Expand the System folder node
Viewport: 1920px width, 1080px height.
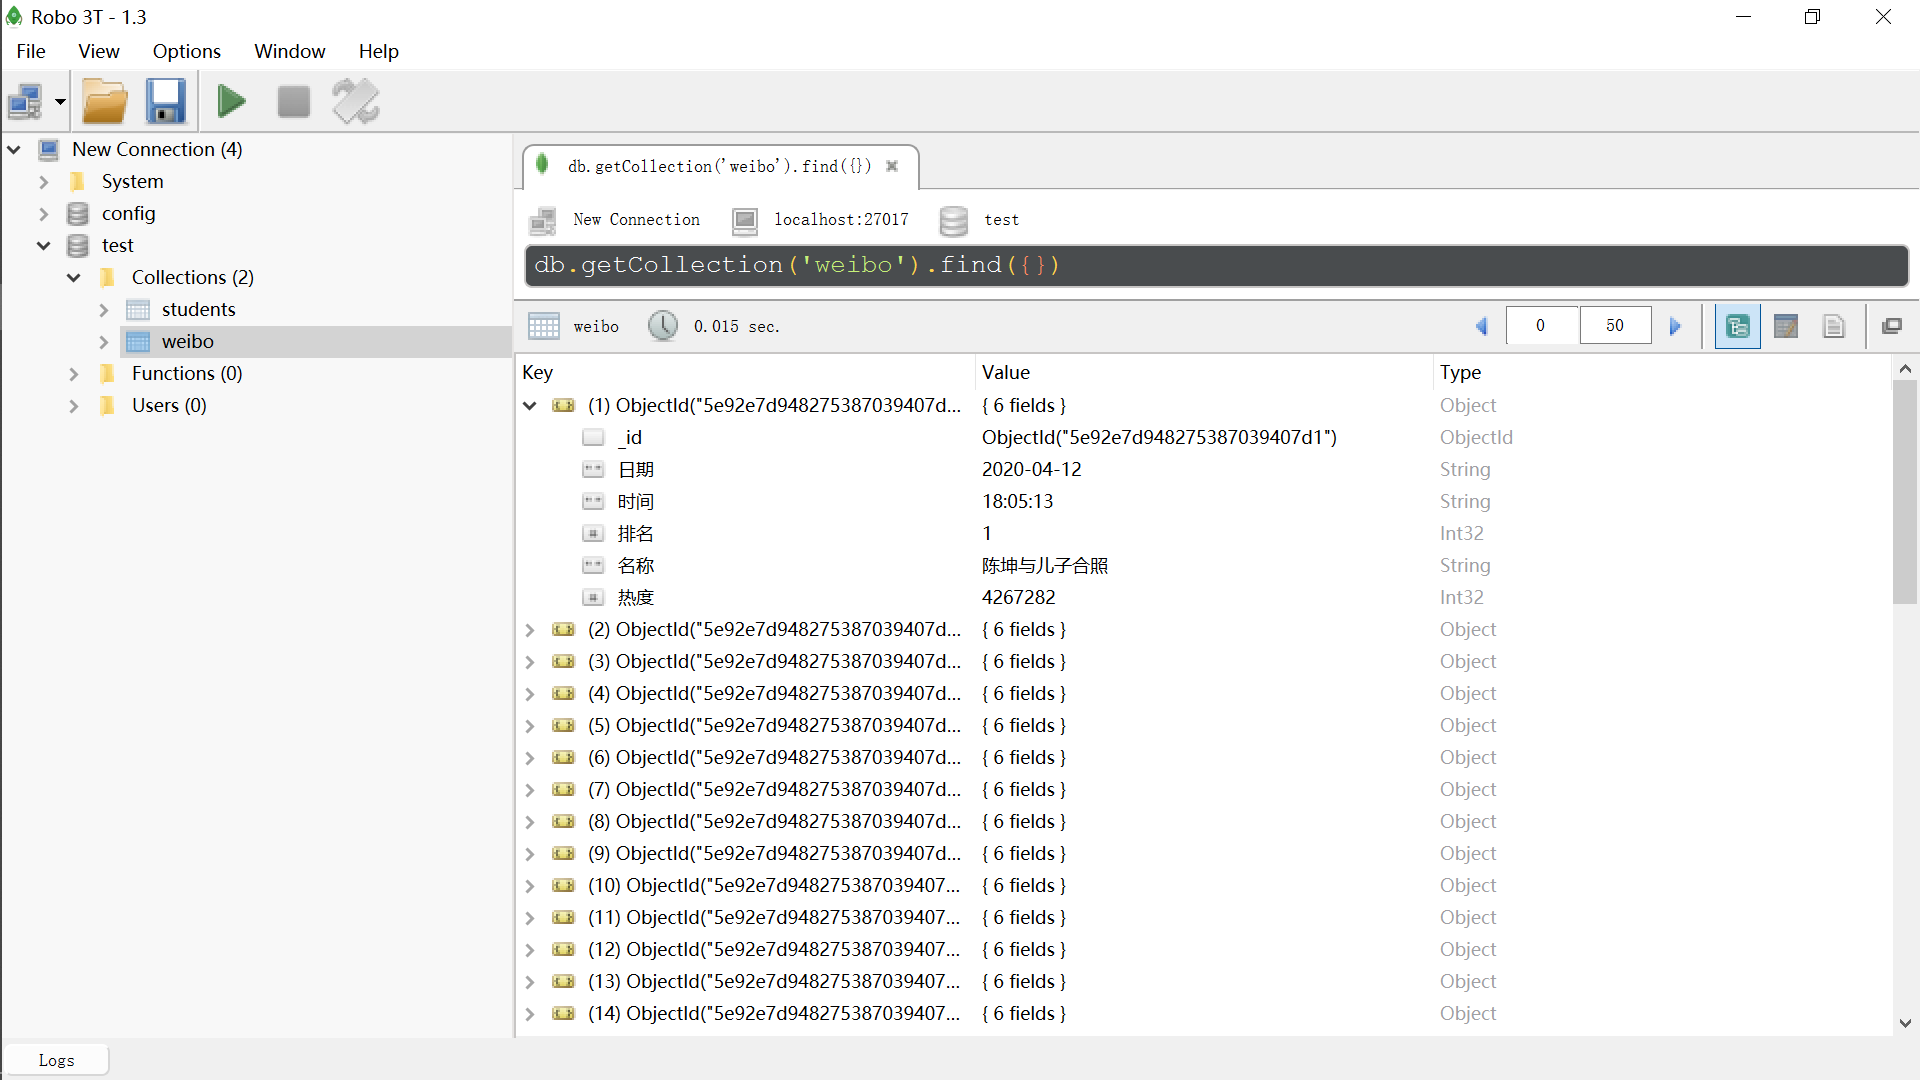[x=43, y=182]
